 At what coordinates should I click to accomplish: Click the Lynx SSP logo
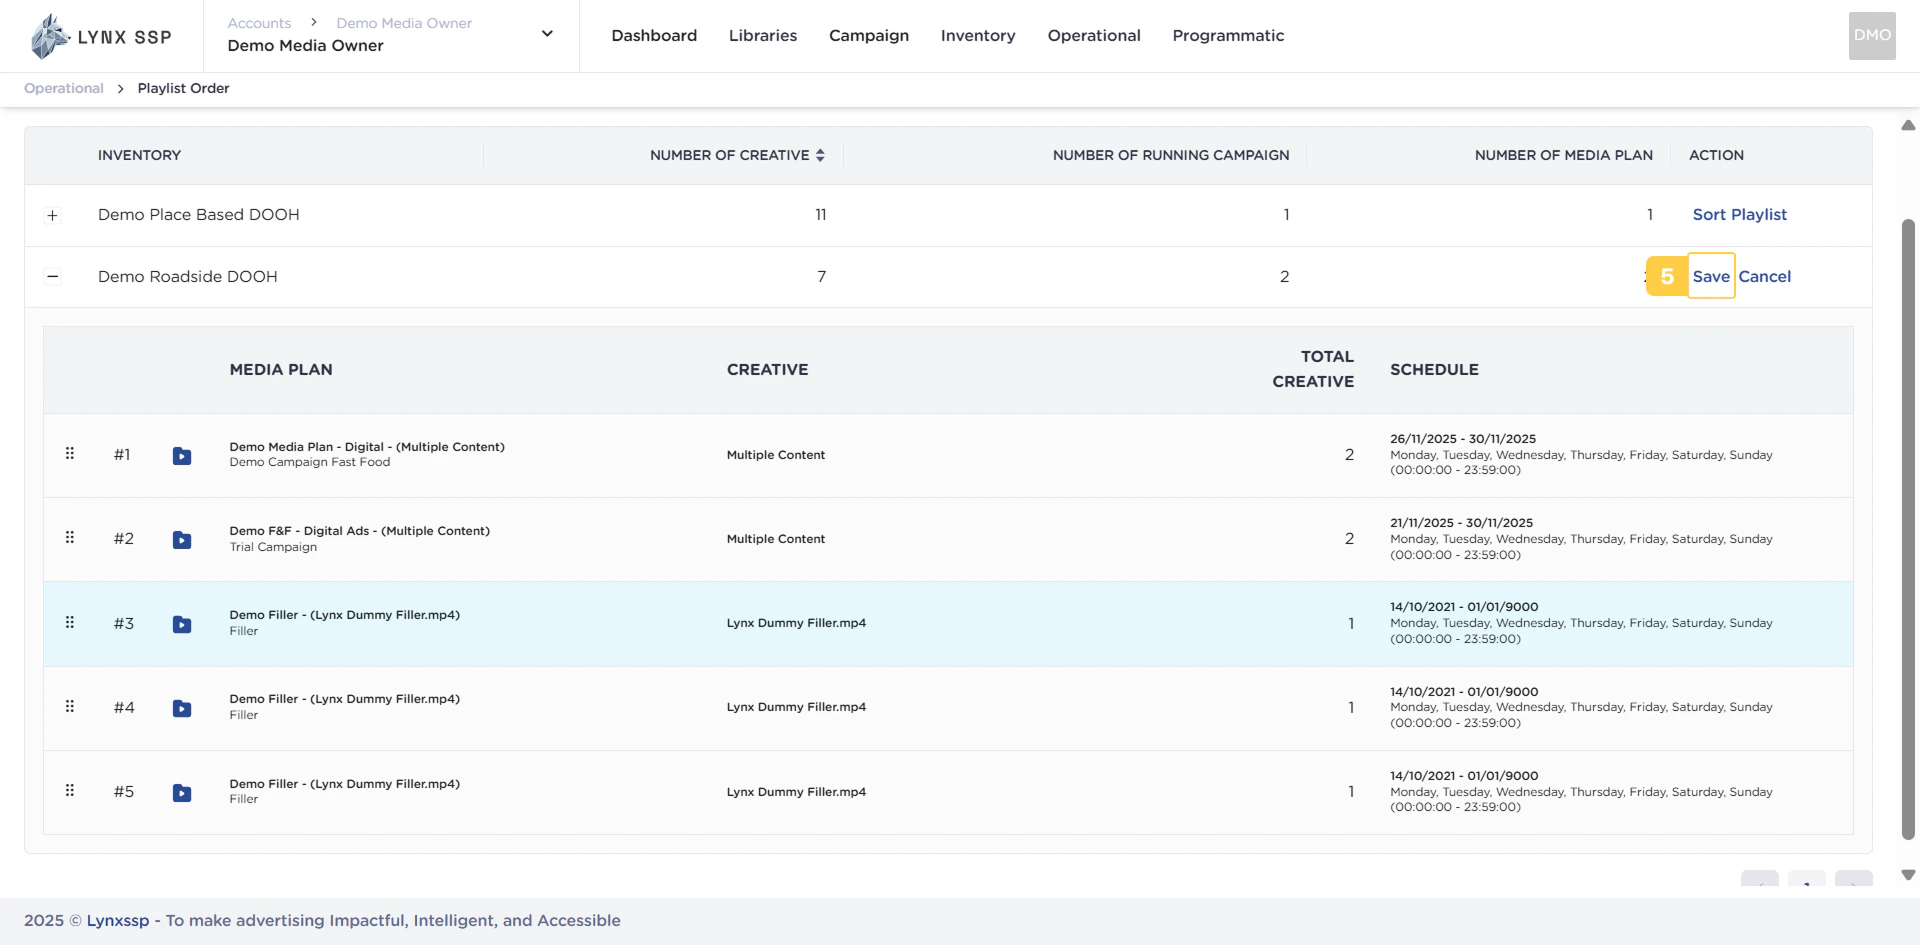tap(101, 36)
